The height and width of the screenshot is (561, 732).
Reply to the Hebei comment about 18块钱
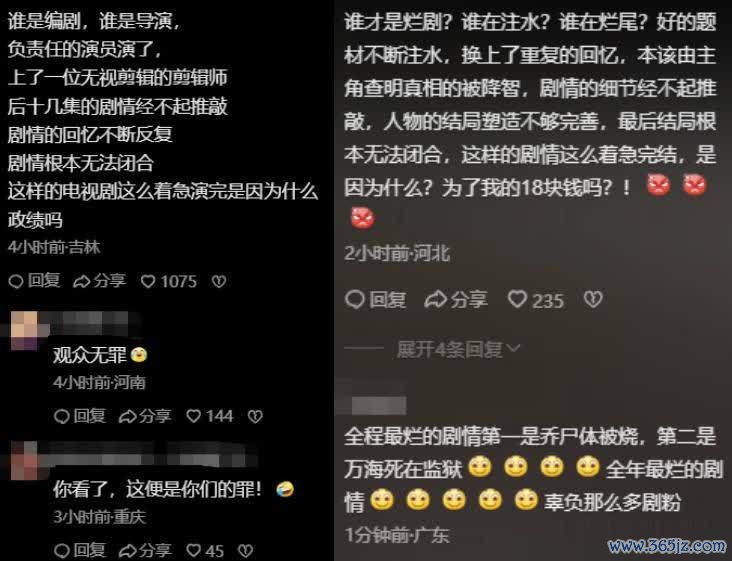point(376,300)
